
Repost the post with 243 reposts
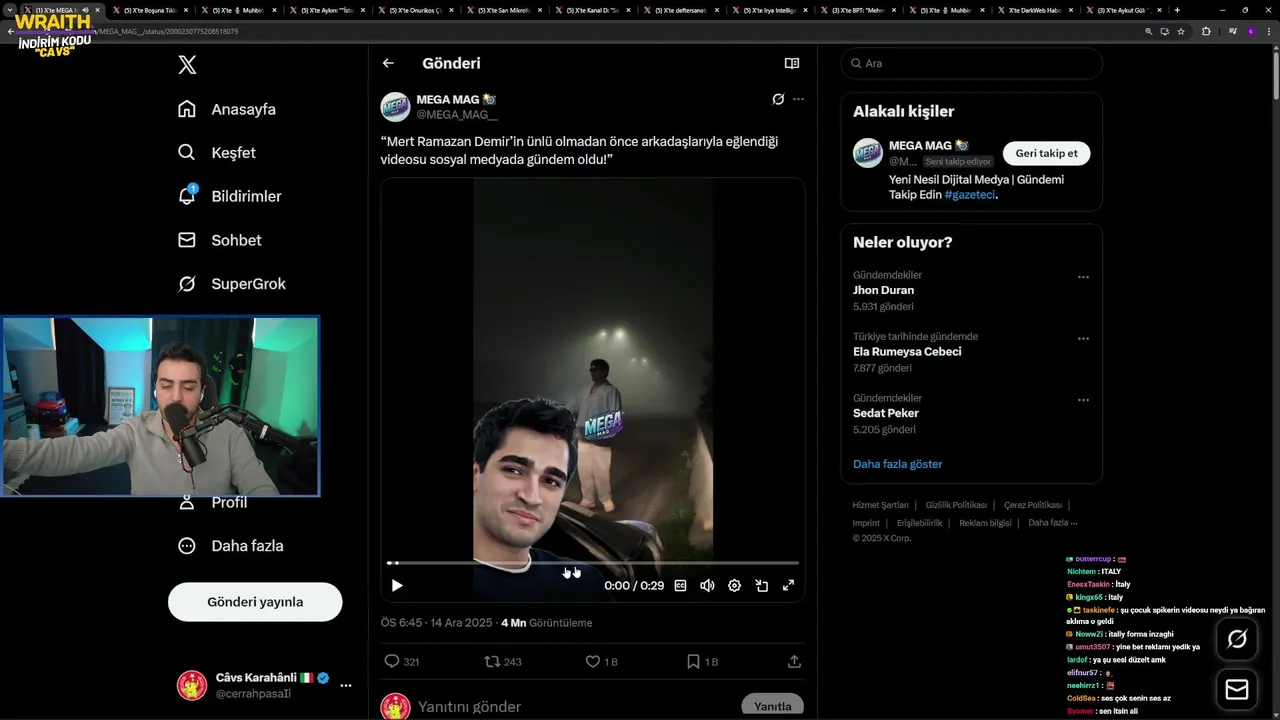pyautogui.click(x=503, y=662)
